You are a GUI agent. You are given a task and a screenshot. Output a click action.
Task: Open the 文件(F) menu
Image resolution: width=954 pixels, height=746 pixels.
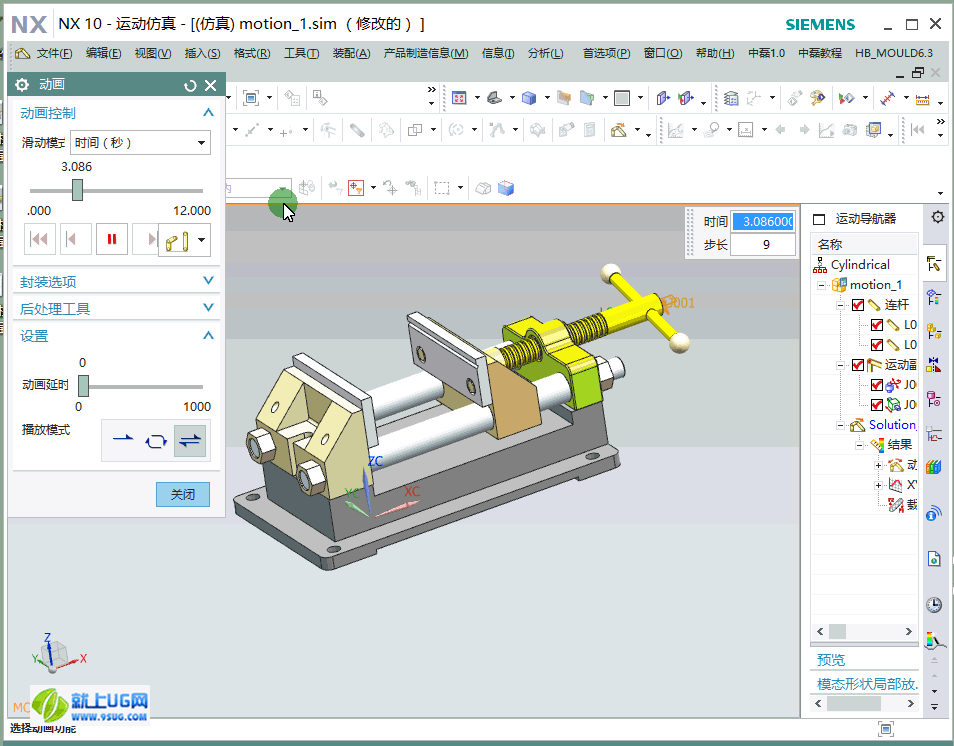[54, 54]
